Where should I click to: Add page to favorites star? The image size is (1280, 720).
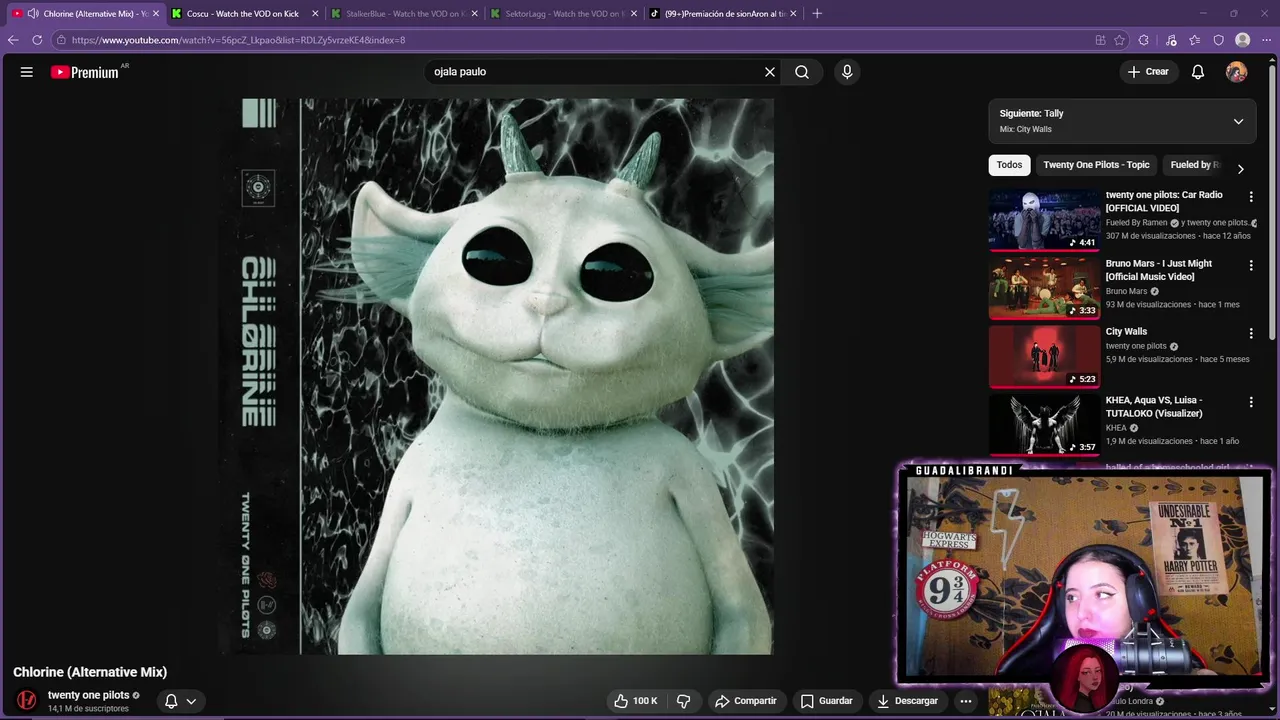[1119, 40]
